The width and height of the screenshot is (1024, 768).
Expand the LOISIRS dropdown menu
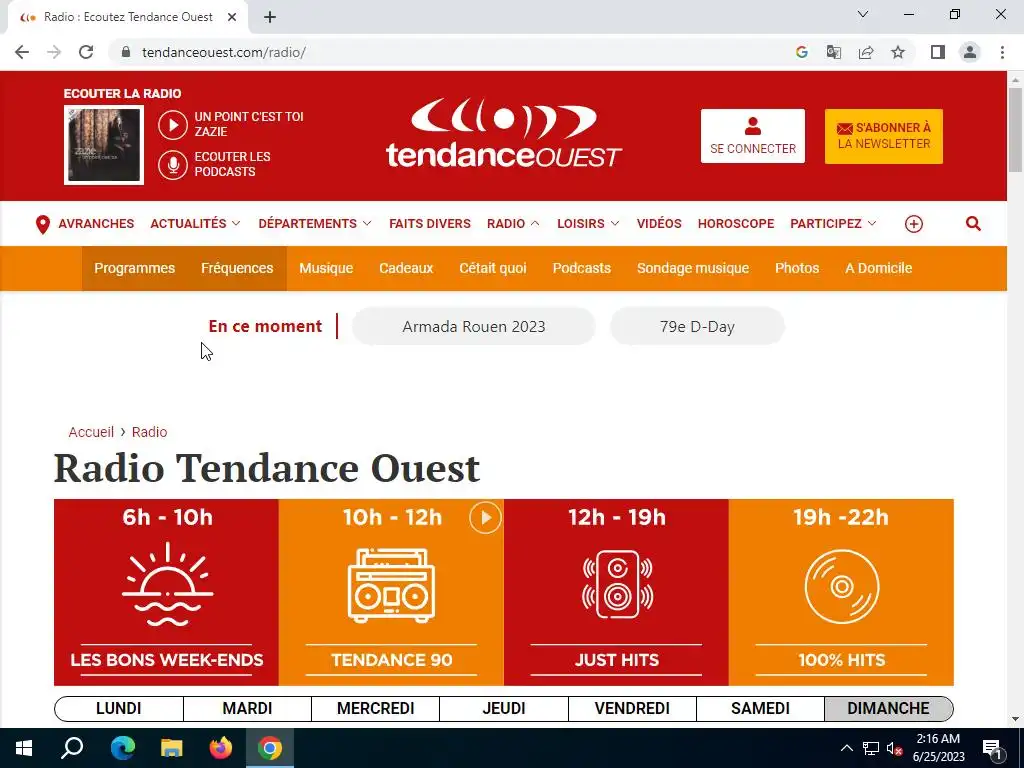(588, 223)
